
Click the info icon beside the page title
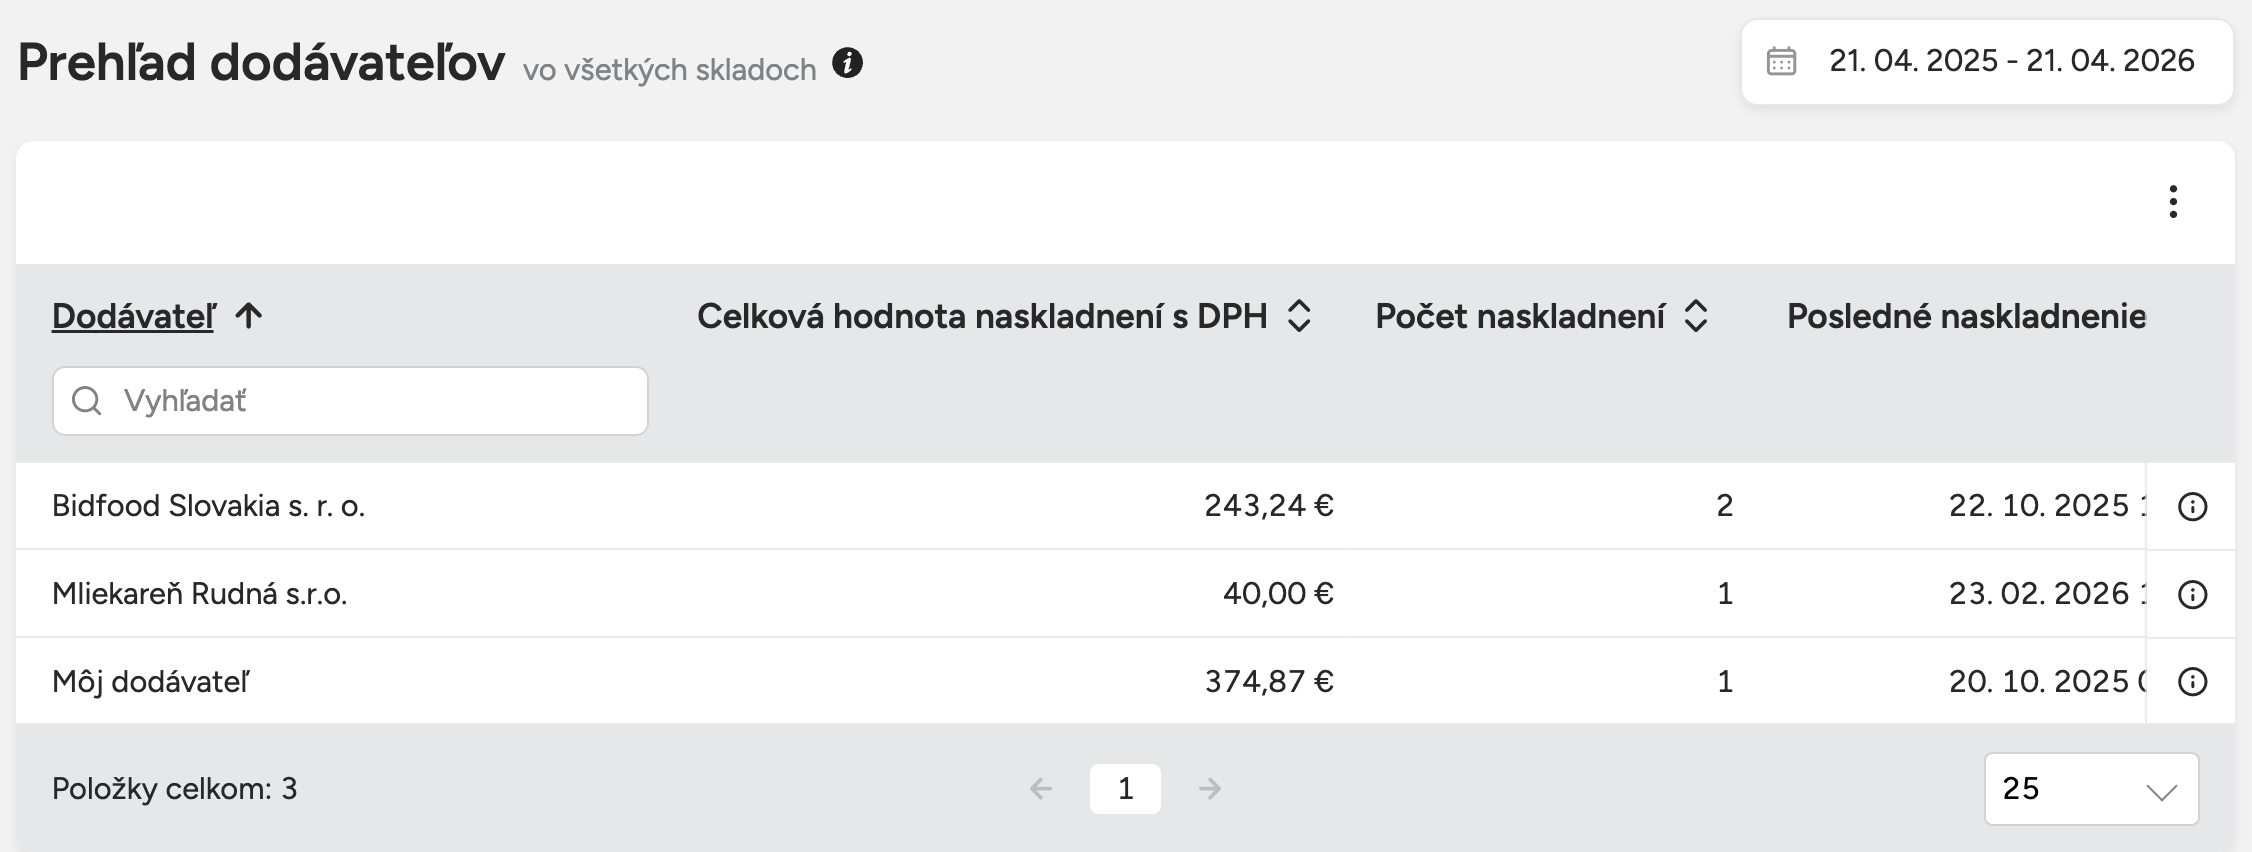tap(847, 63)
